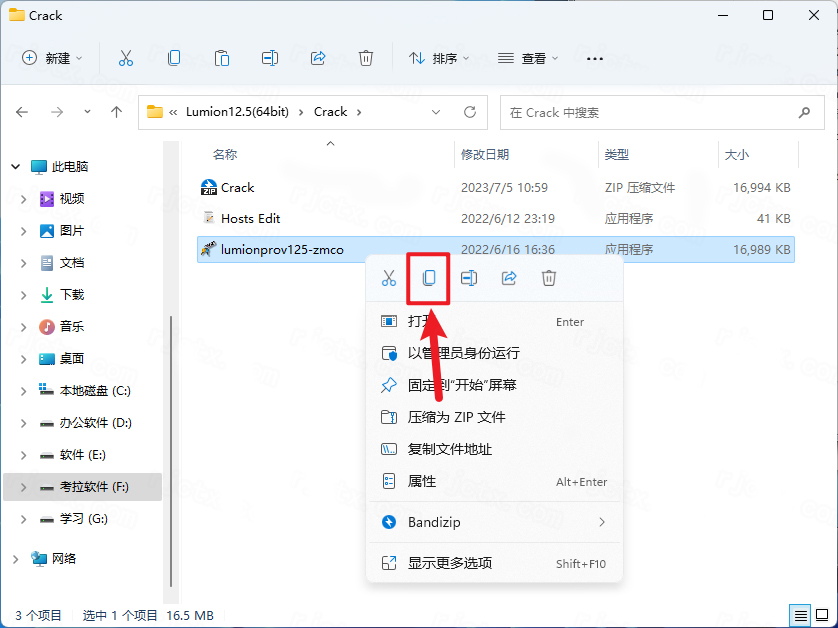Expand the 办公软件 (D:) drive node
838x628 pixels.
(24, 423)
